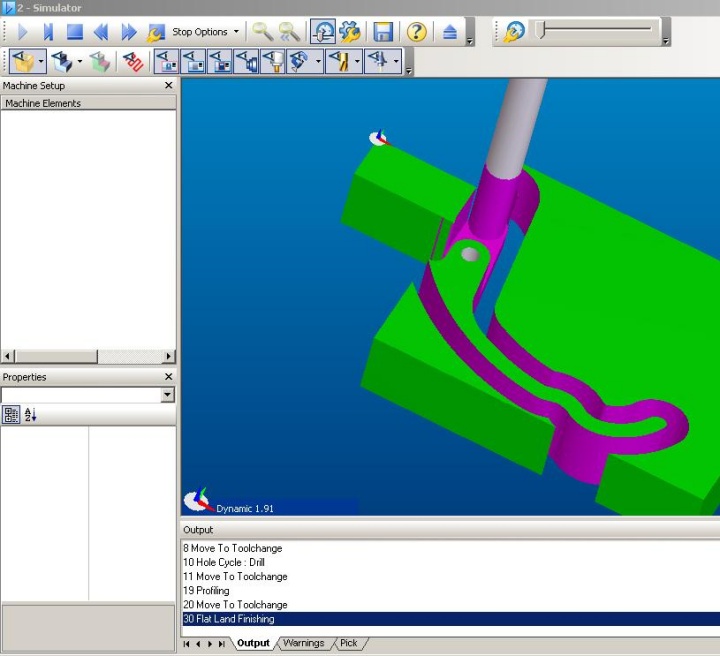Open dropdown arrow beside yellow cube icon
720x656 pixels.
tap(42, 62)
